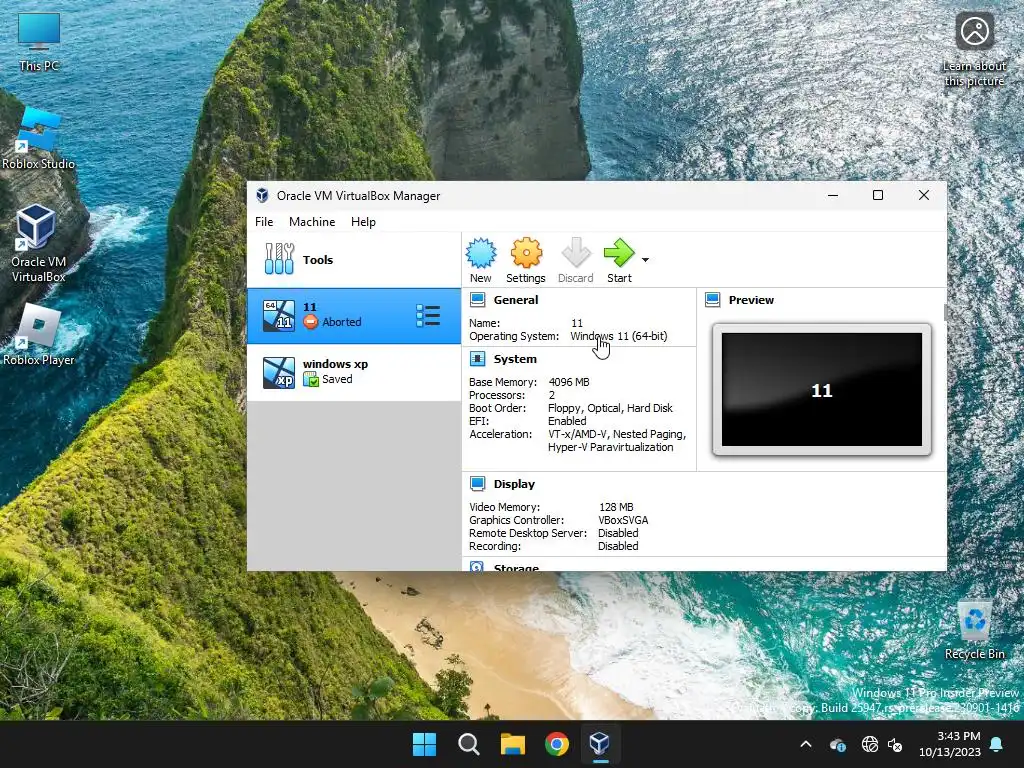Open Settings gear in VirtualBox toolbar

point(526,260)
